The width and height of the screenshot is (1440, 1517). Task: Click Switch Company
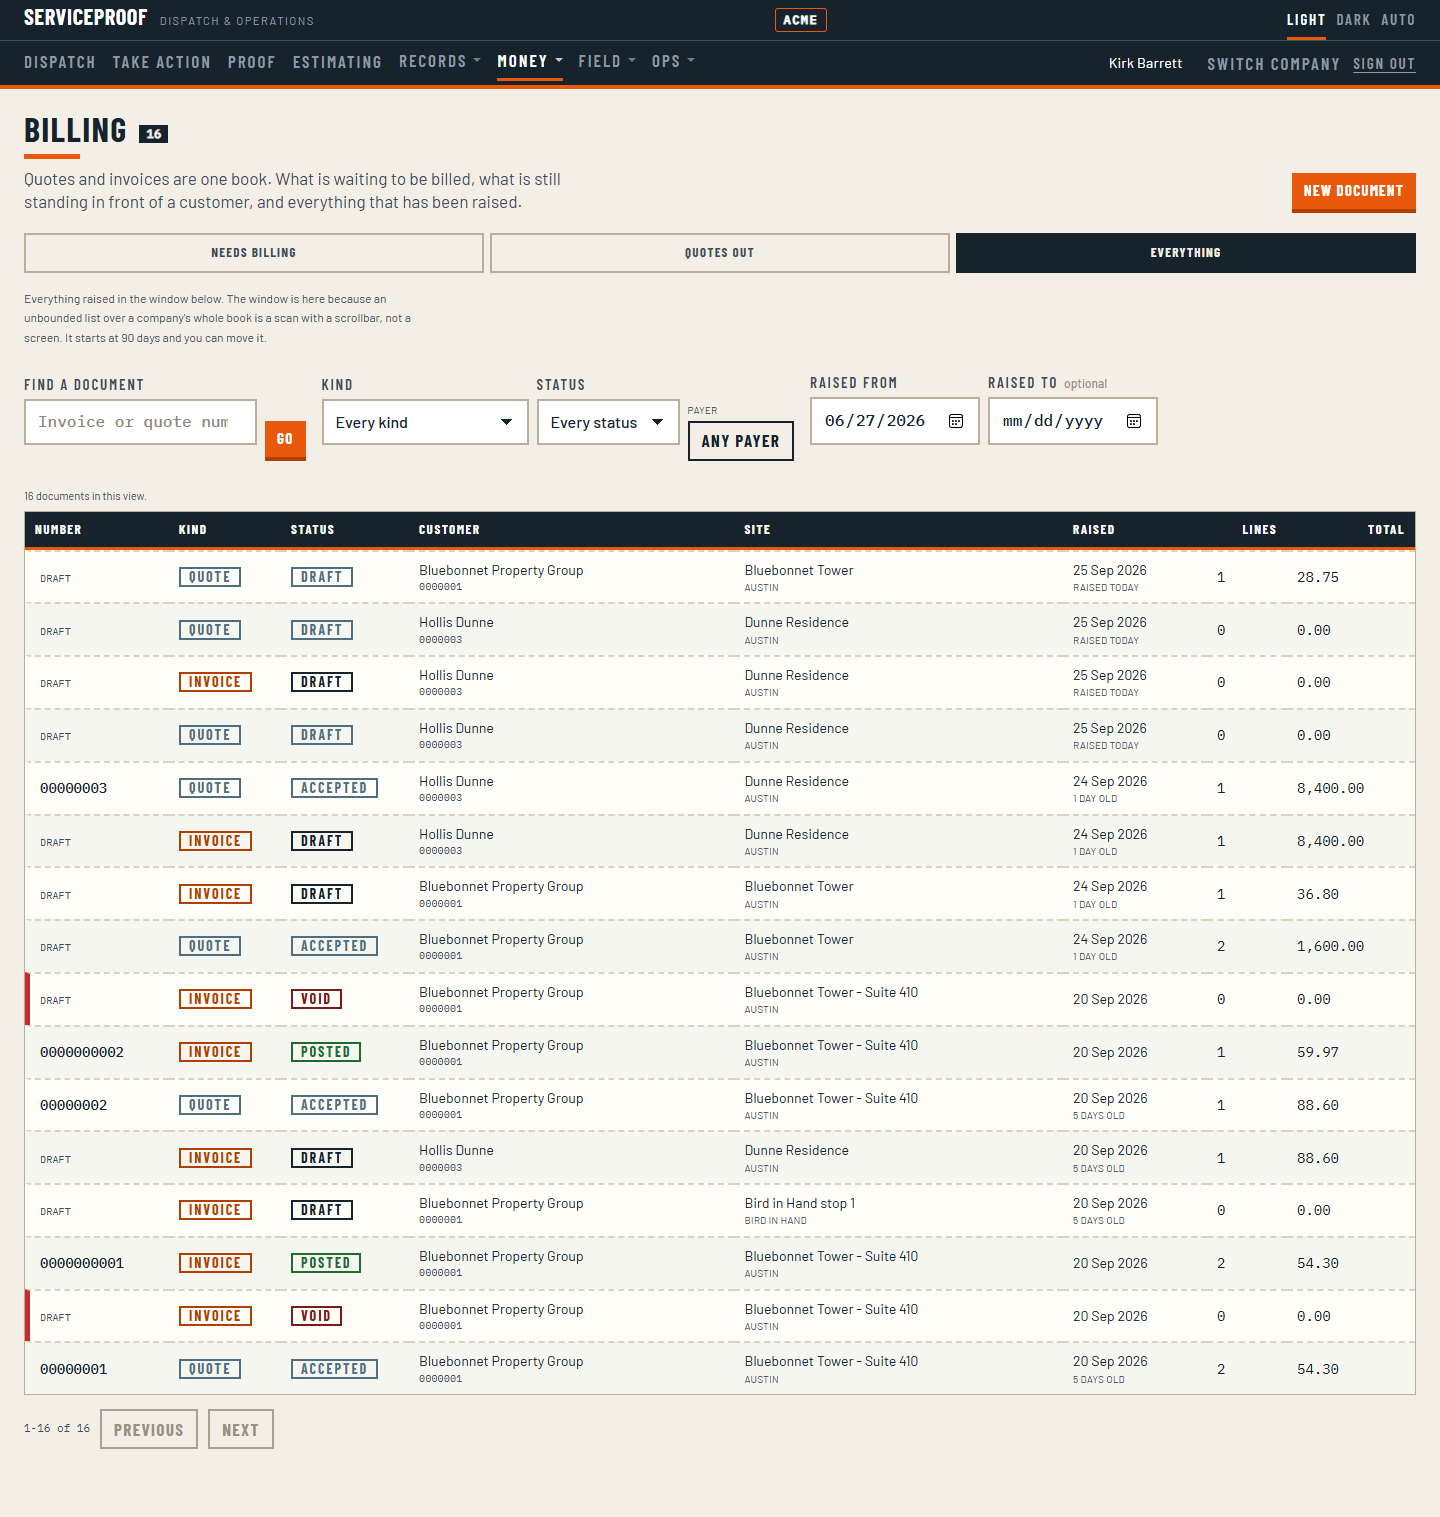pos(1273,64)
